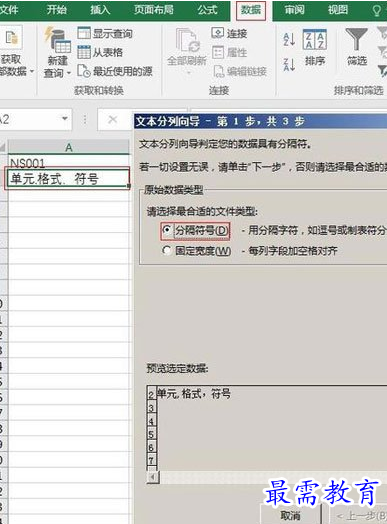
Task: Expand the Name Box dropdown arrow
Action: pos(65,119)
